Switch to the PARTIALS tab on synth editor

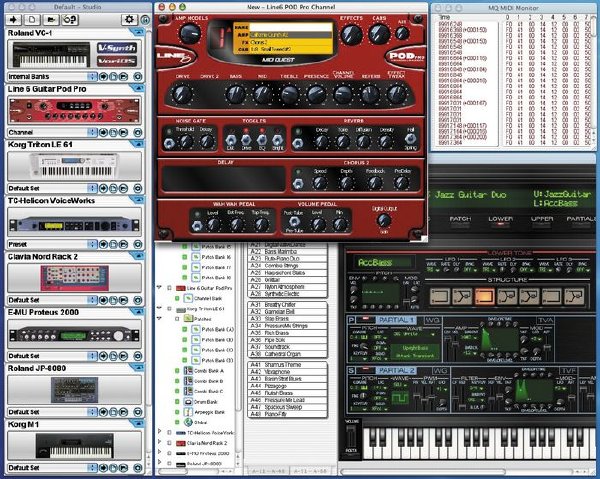click(x=582, y=220)
